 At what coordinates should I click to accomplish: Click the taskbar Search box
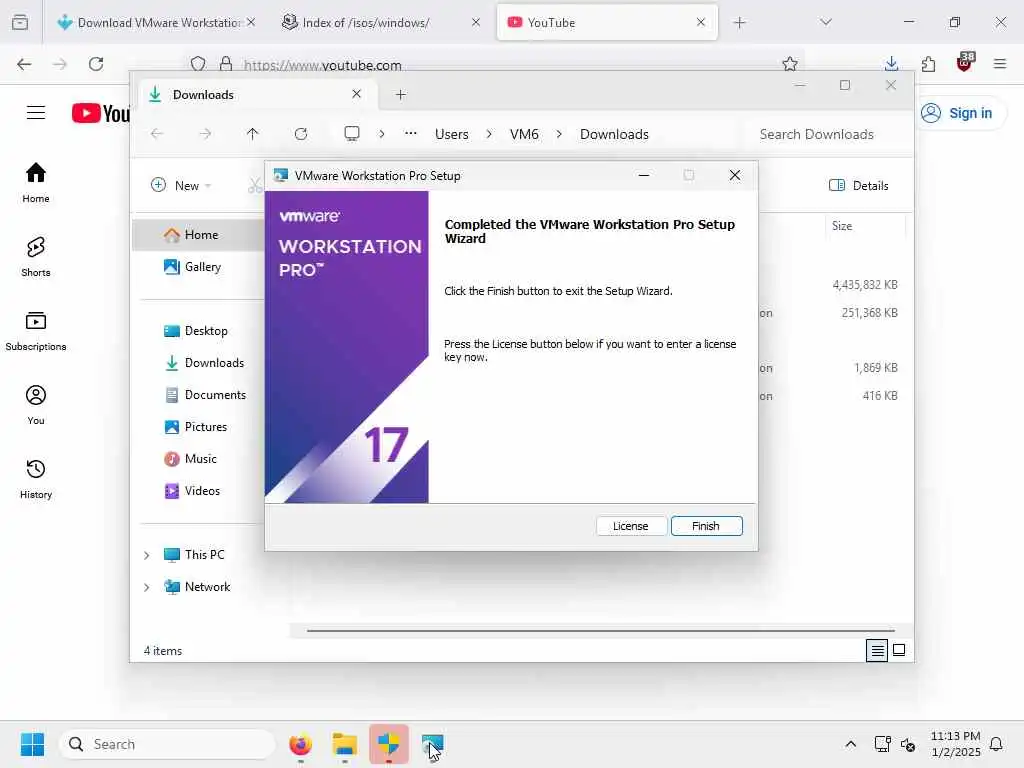point(167,744)
